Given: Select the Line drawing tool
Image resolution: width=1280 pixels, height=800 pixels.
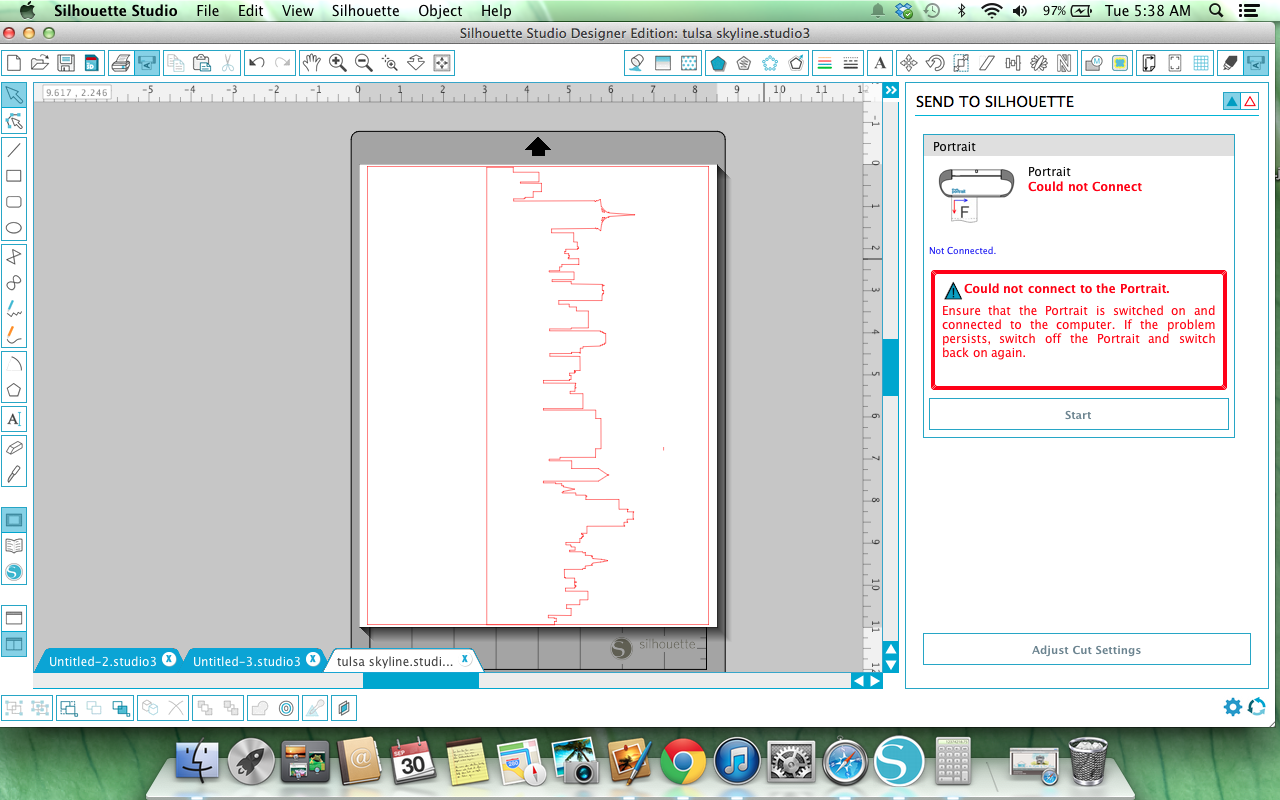Looking at the screenshot, I should (x=14, y=150).
